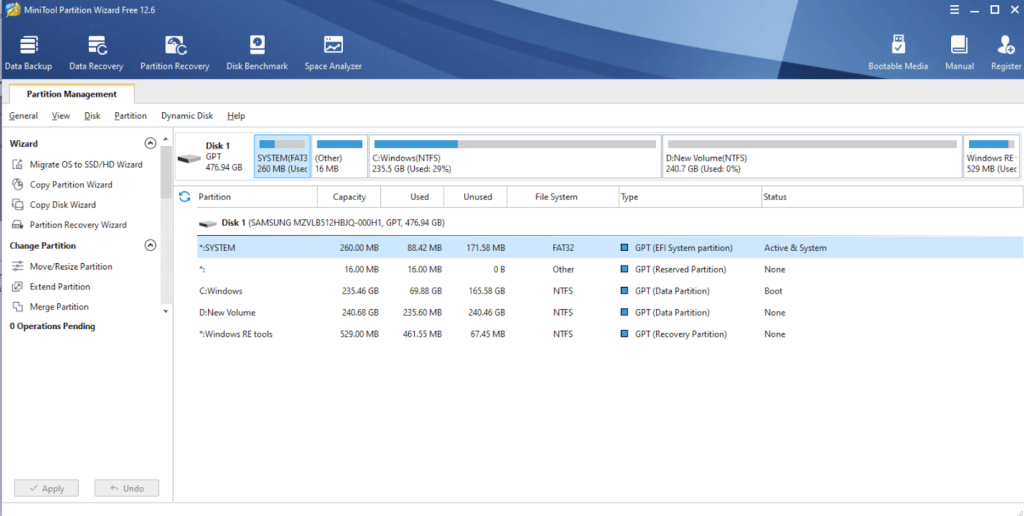1024x516 pixels.
Task: Create Bootable Media
Action: [x=898, y=53]
